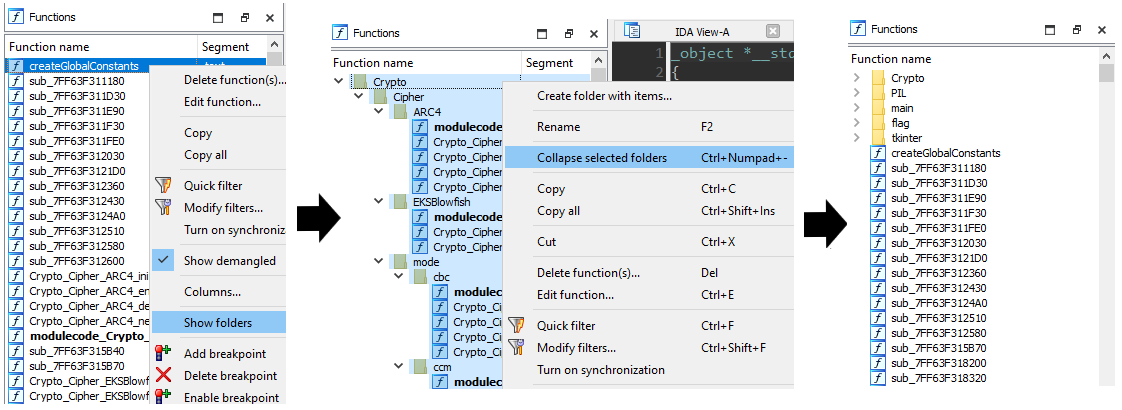The width and height of the screenshot is (1122, 410).
Task: Click the red X Delete breakpoint icon
Action: [164, 375]
